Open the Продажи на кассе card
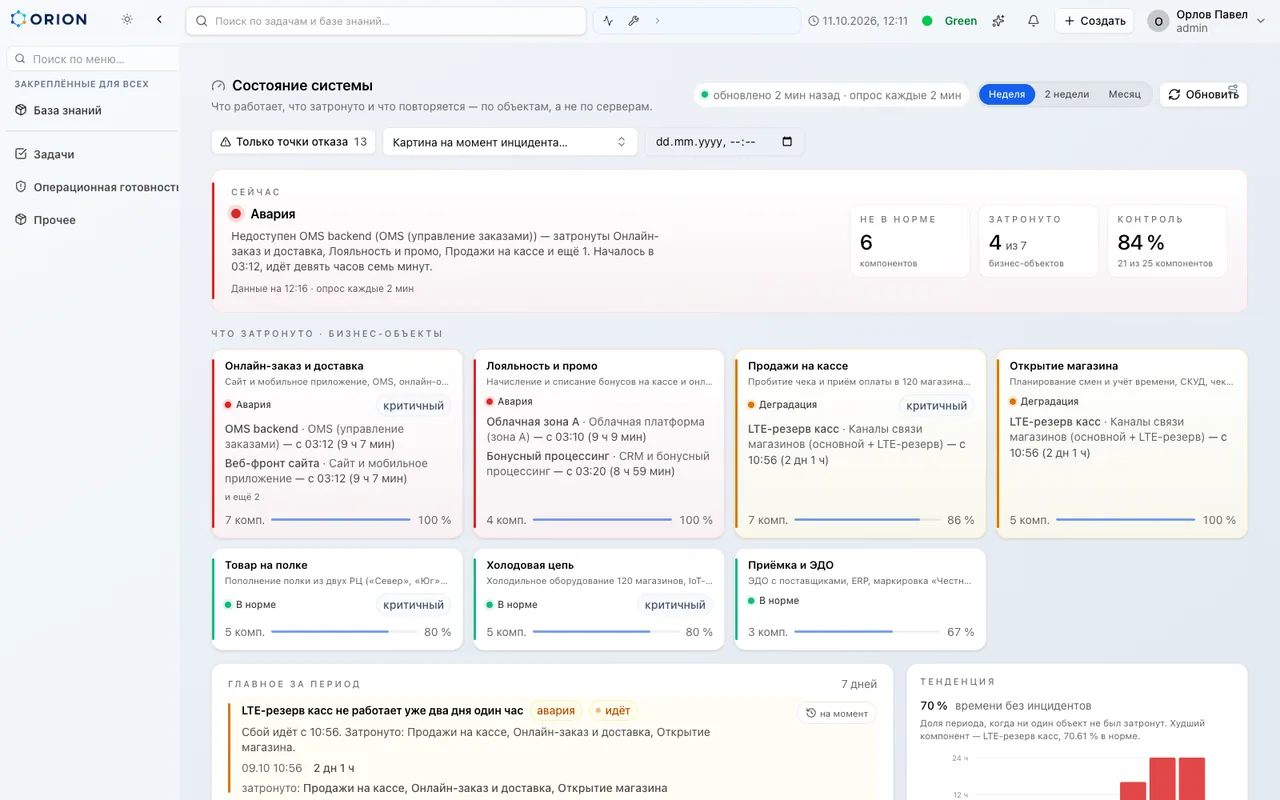1280x800 pixels. (x=860, y=444)
